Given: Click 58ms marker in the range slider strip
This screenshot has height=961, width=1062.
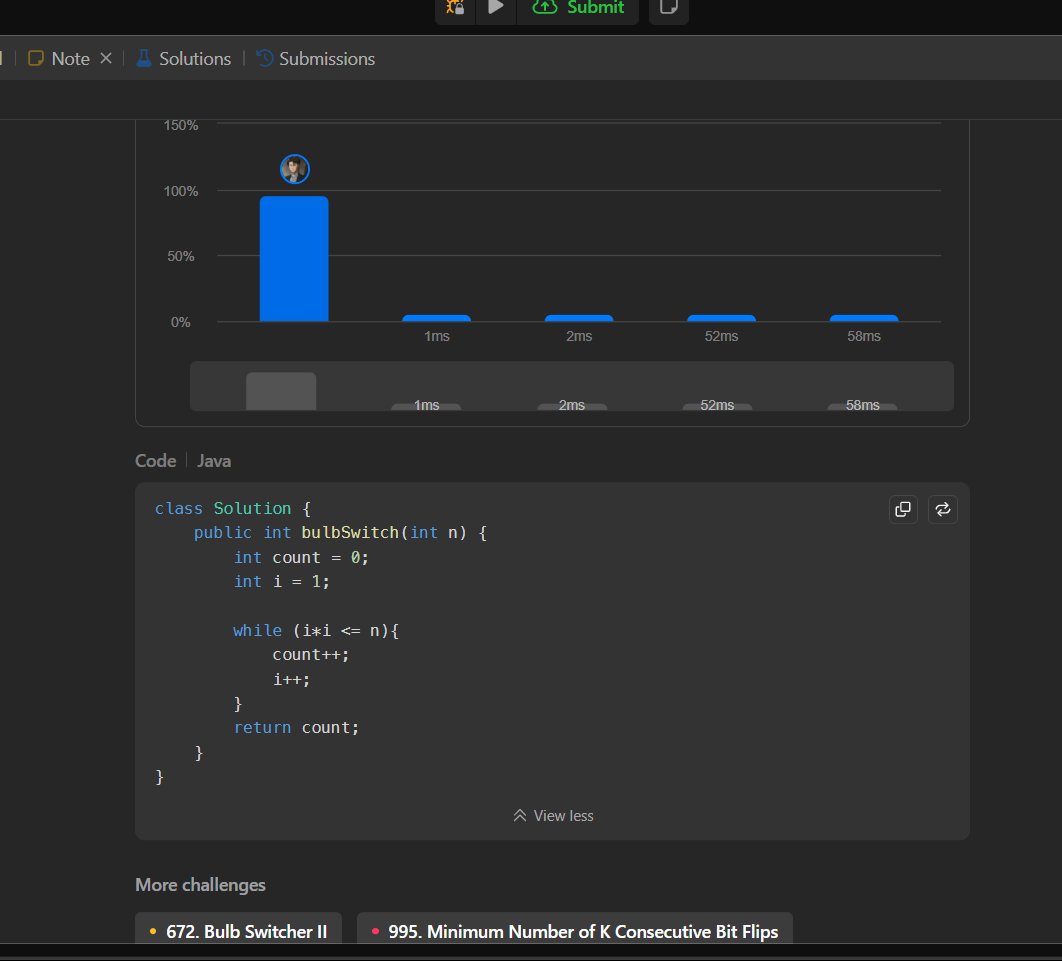Looking at the screenshot, I should tap(862, 406).
